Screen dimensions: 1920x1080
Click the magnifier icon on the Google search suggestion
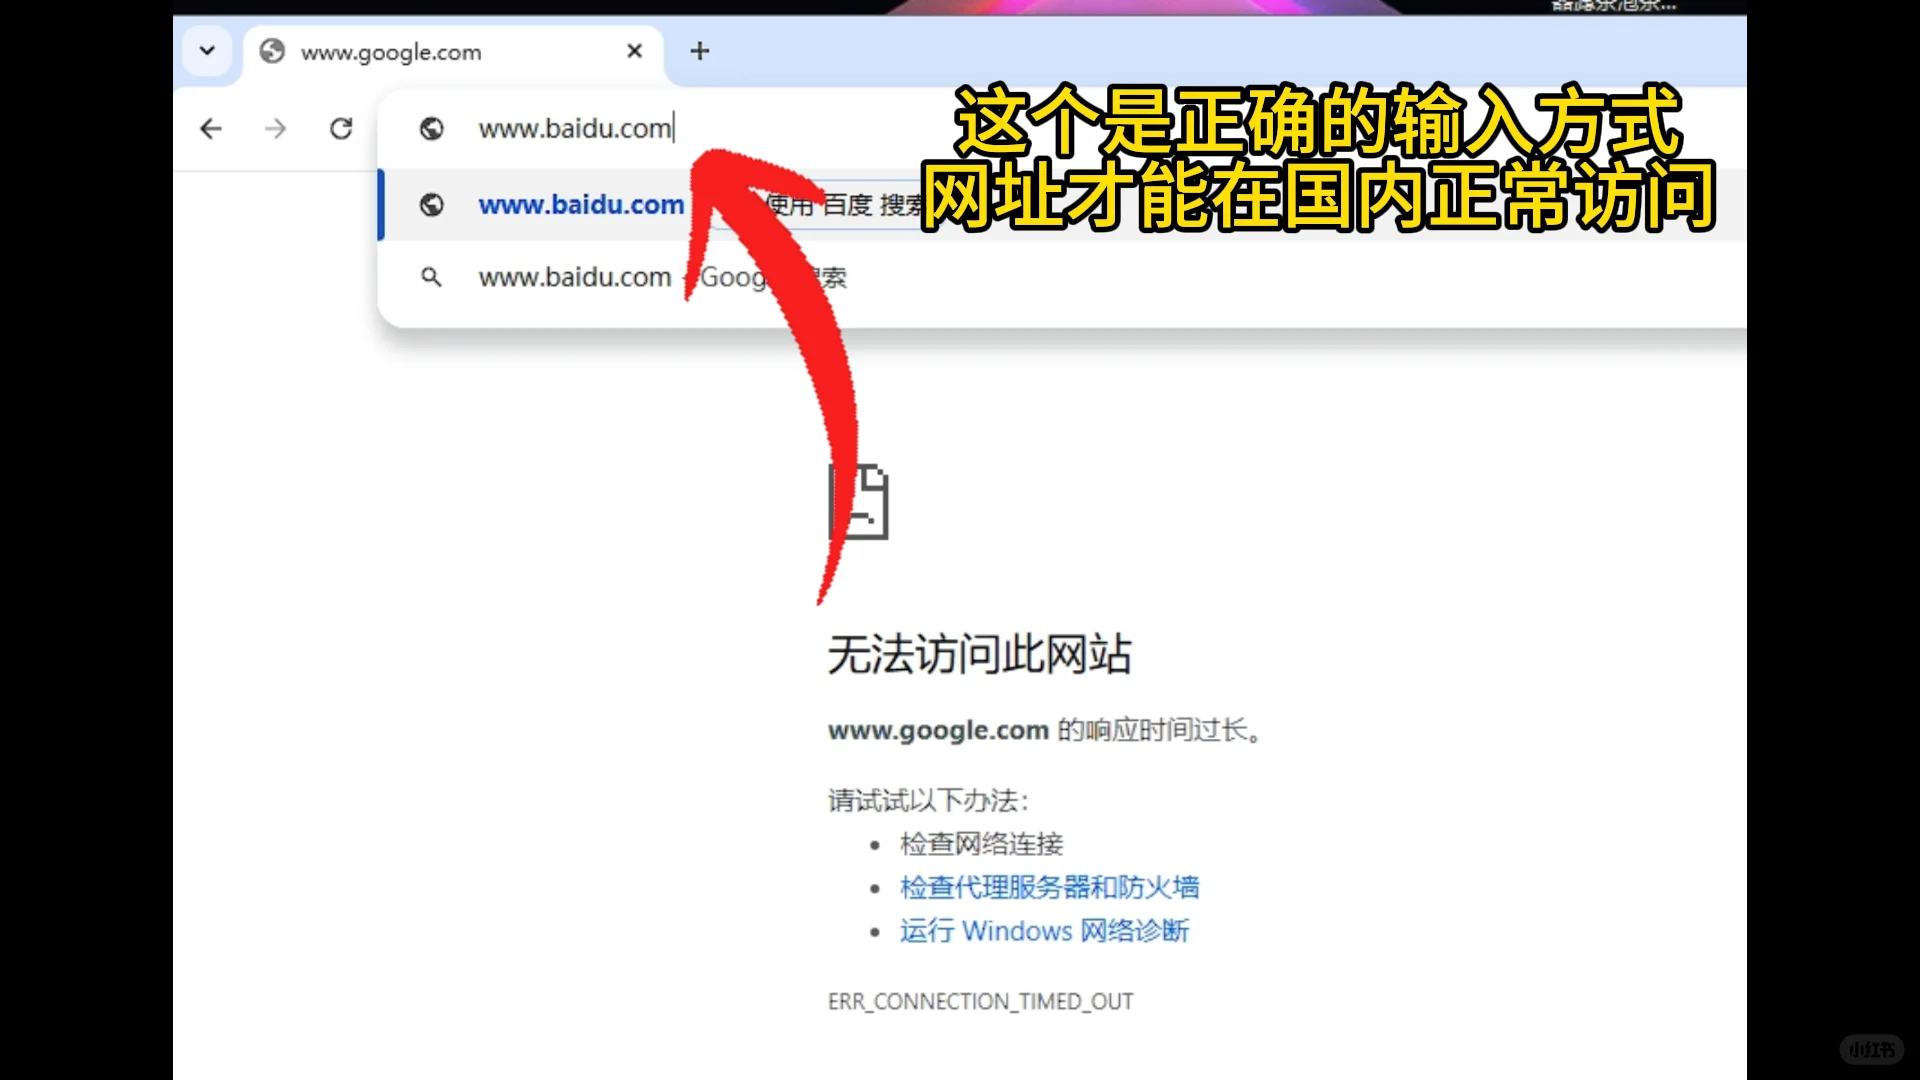(432, 277)
